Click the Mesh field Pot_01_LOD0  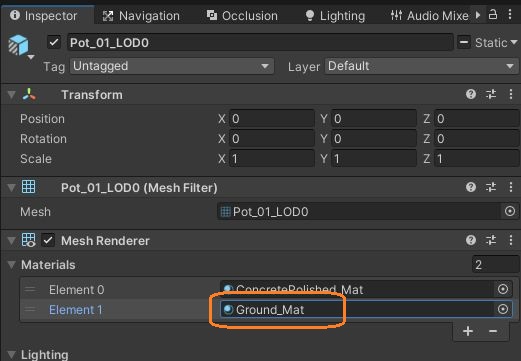click(359, 211)
